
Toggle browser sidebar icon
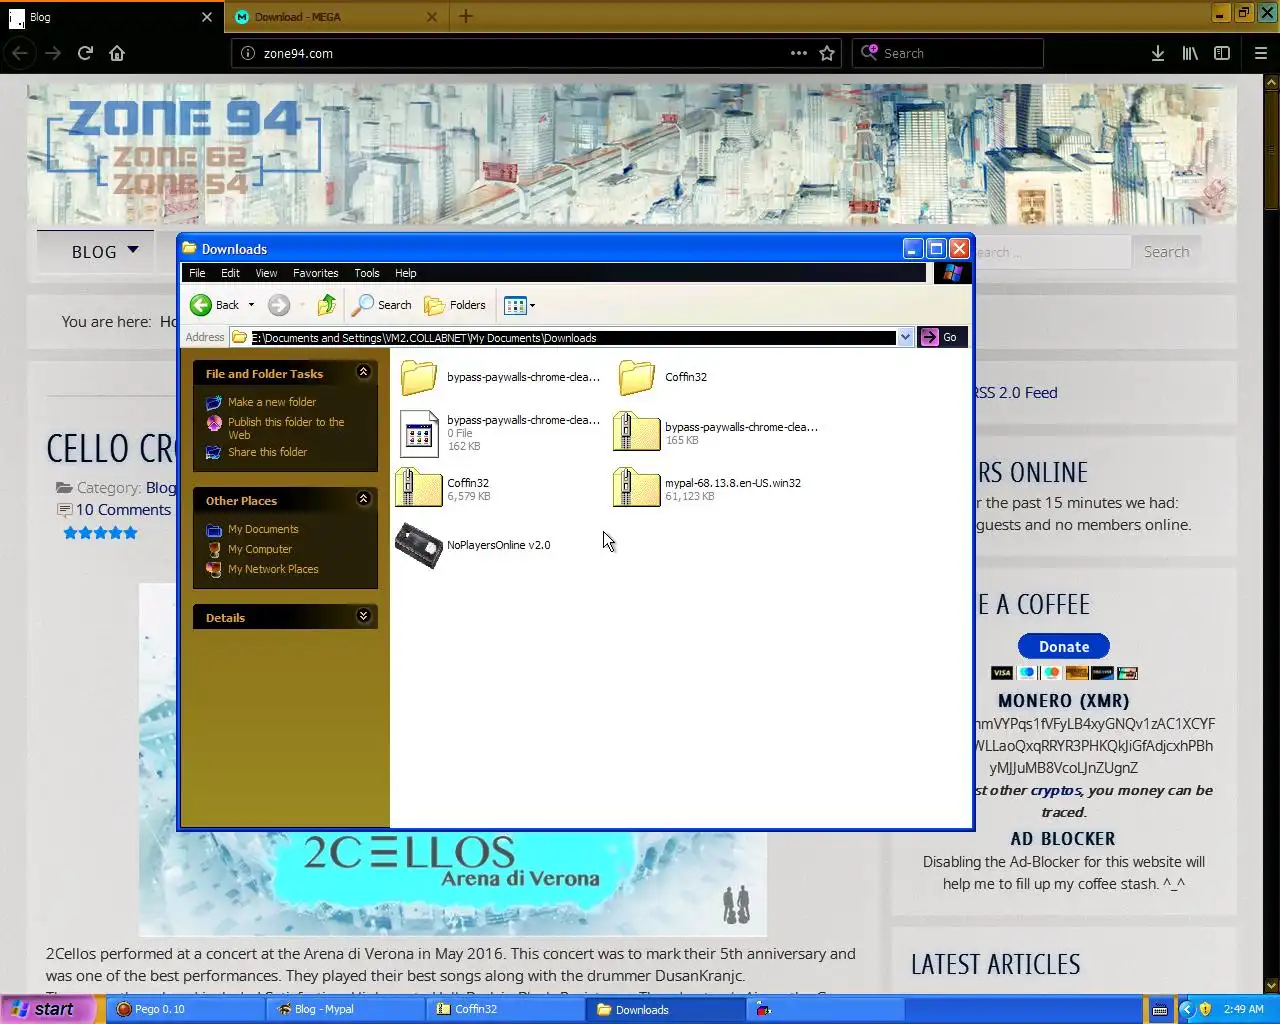click(1222, 53)
